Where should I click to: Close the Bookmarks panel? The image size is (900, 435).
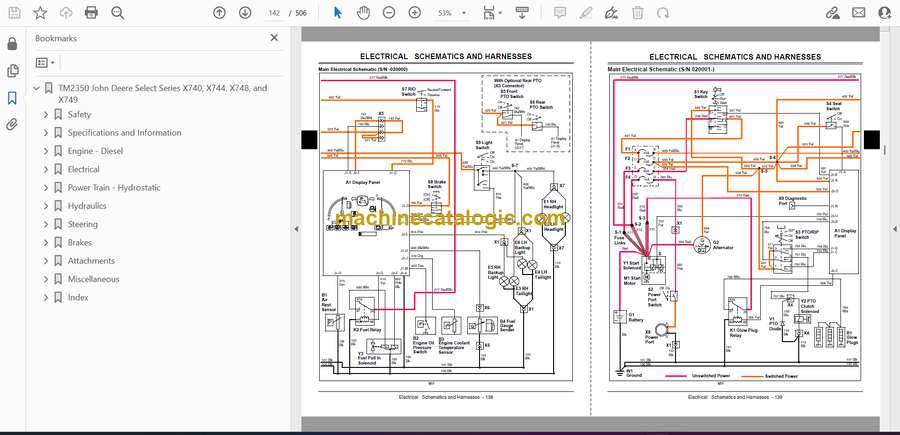coord(274,38)
